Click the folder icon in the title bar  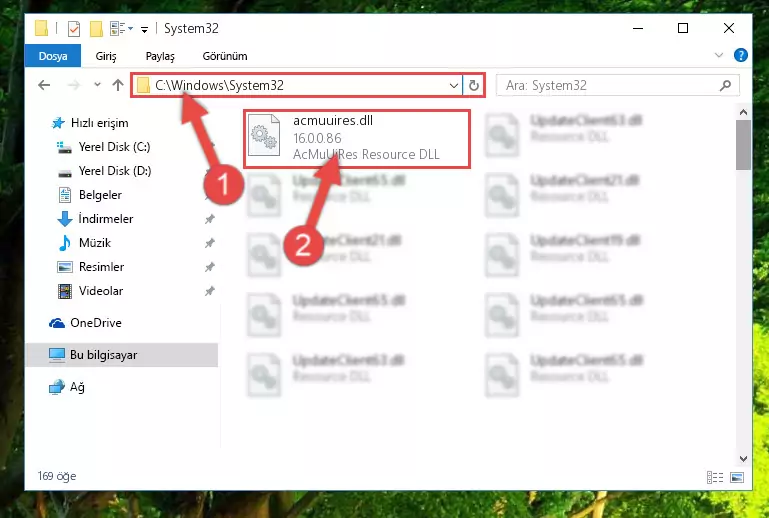42,28
